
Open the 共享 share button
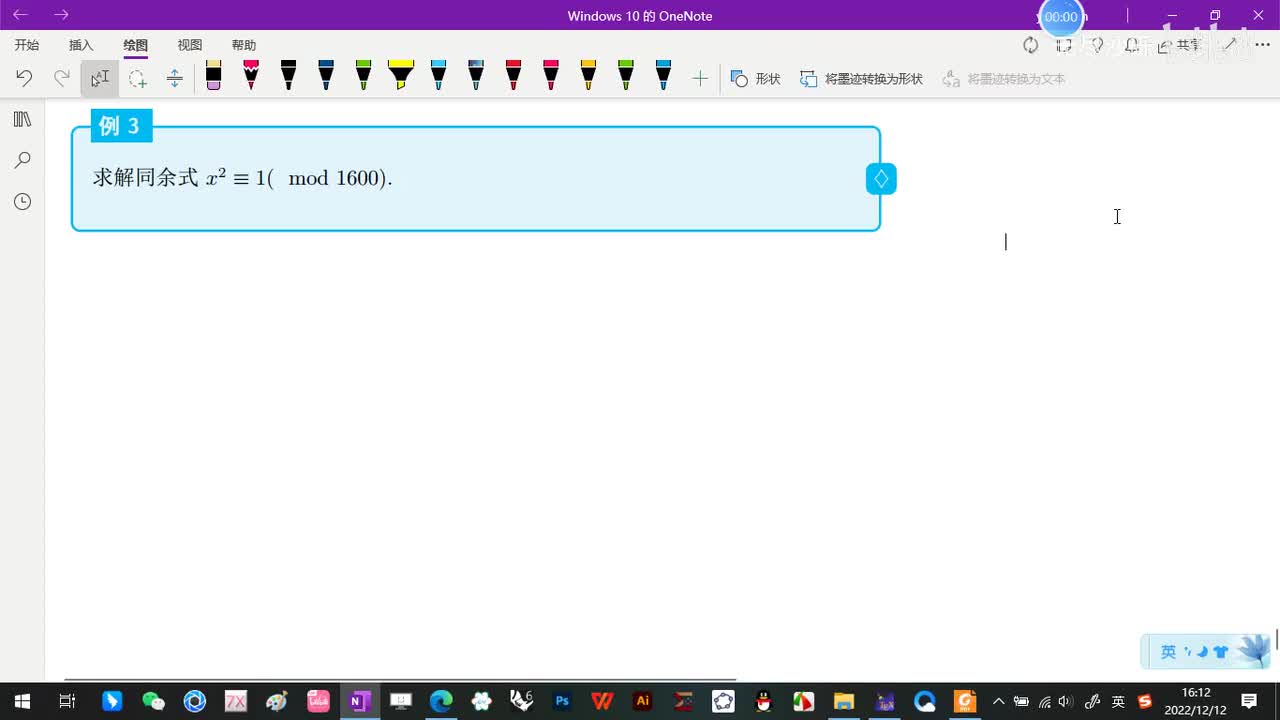point(1178,45)
